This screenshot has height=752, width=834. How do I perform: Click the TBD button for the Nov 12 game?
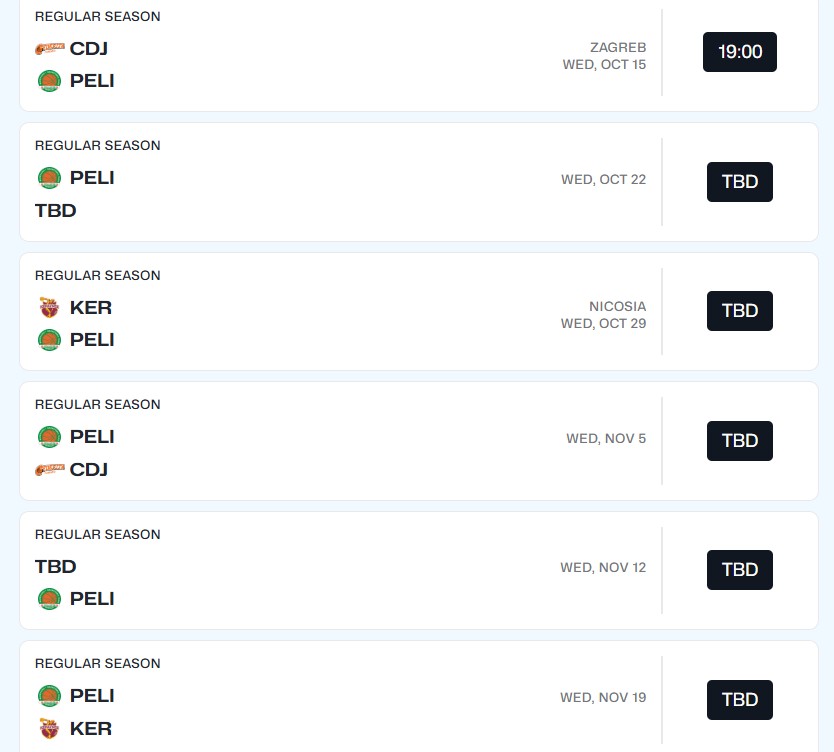(740, 570)
